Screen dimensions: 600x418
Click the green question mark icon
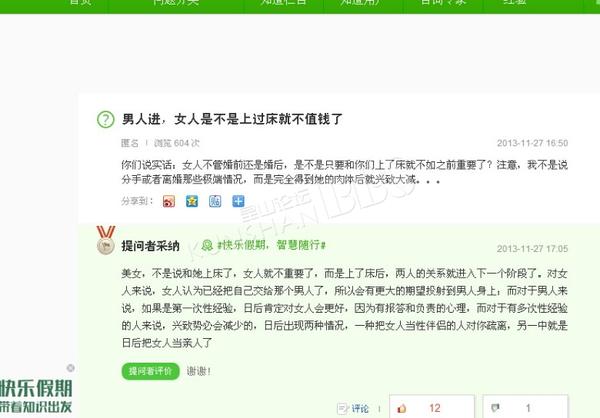point(106,119)
